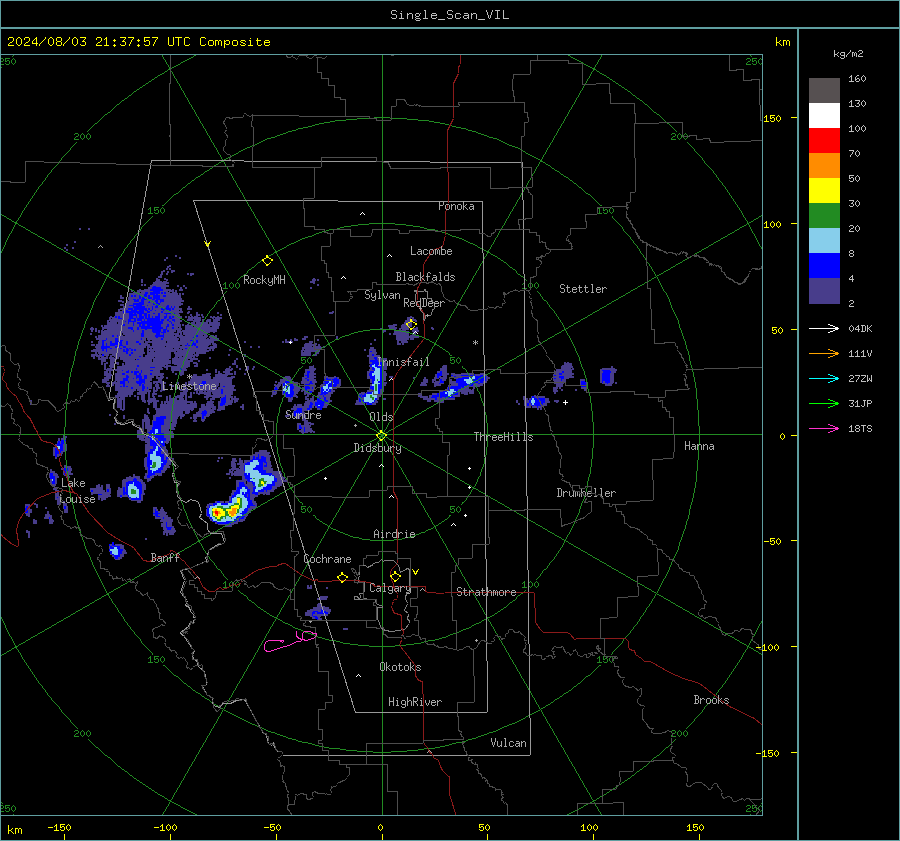Click the Lake Louise label

[77, 491]
